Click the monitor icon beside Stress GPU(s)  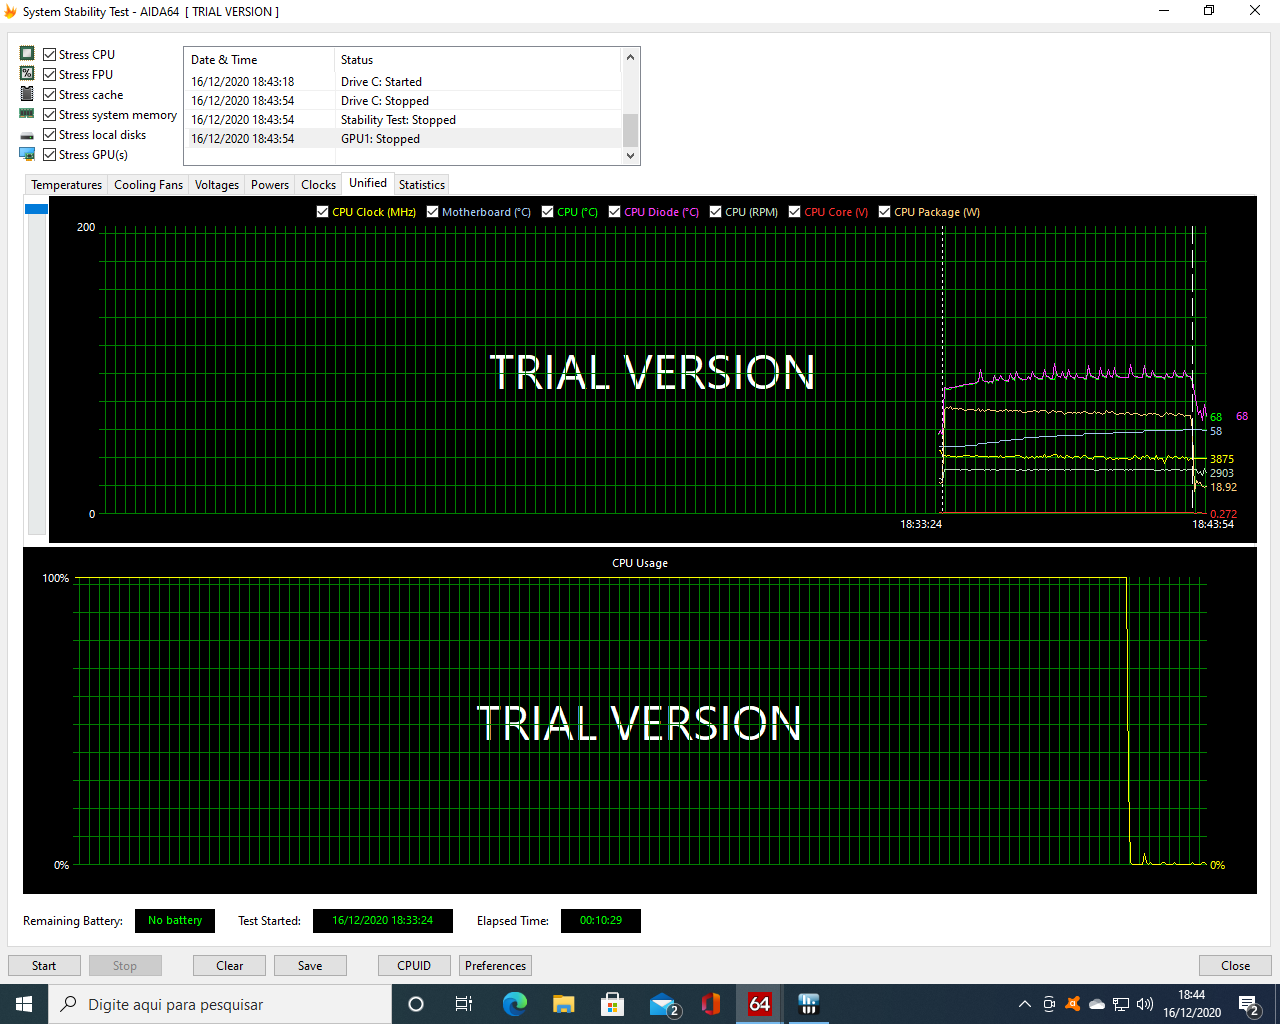click(27, 154)
